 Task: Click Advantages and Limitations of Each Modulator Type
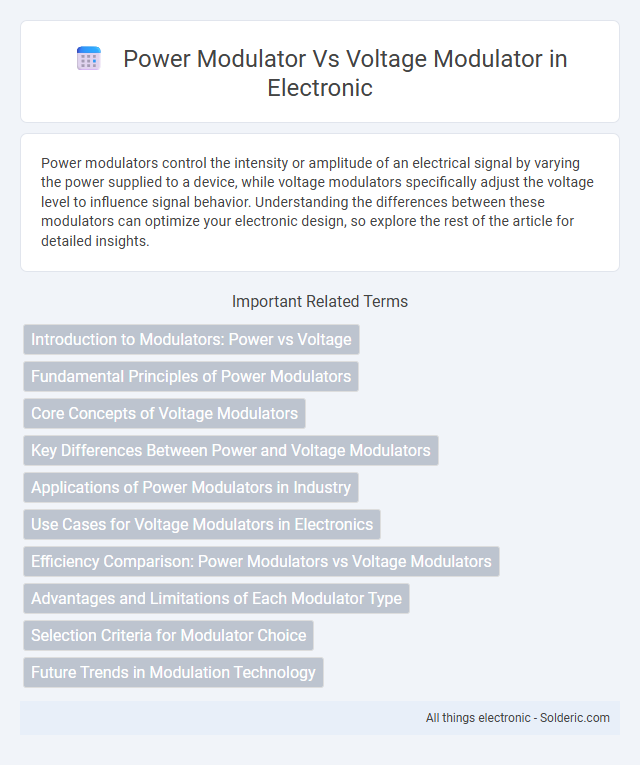(217, 599)
